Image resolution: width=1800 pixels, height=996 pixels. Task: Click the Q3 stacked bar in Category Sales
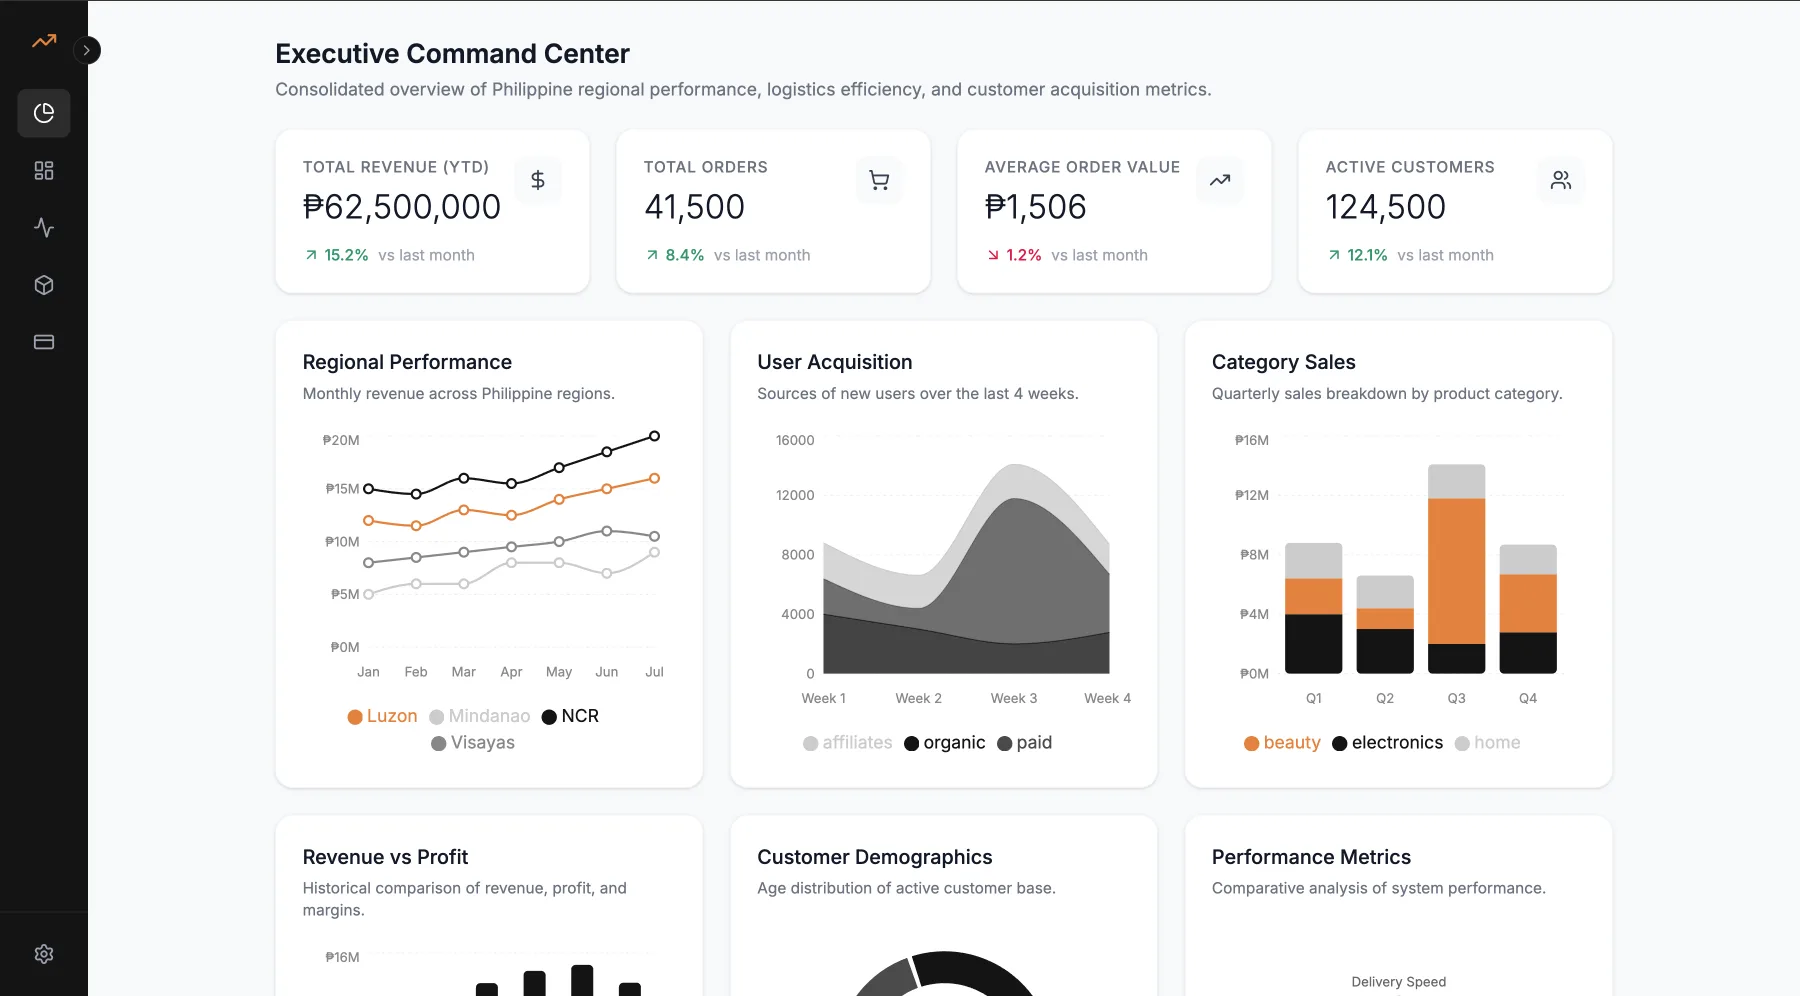(x=1456, y=569)
